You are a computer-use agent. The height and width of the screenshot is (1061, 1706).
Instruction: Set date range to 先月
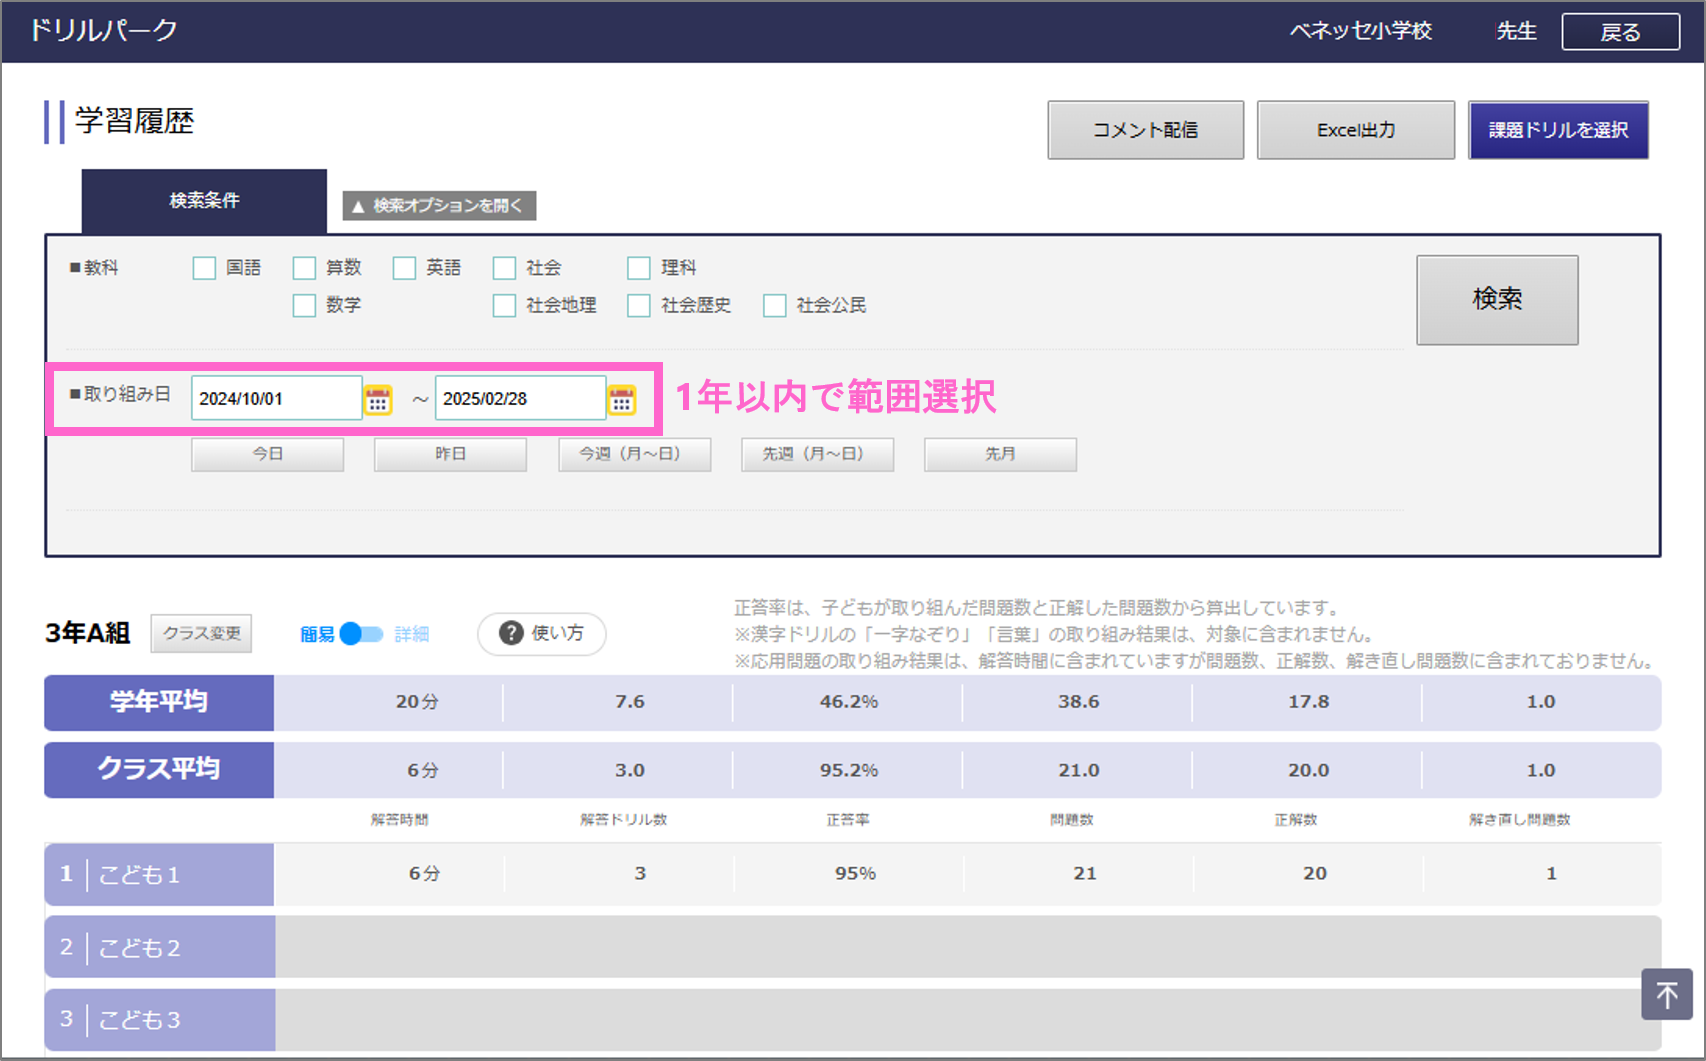coord(1000,454)
